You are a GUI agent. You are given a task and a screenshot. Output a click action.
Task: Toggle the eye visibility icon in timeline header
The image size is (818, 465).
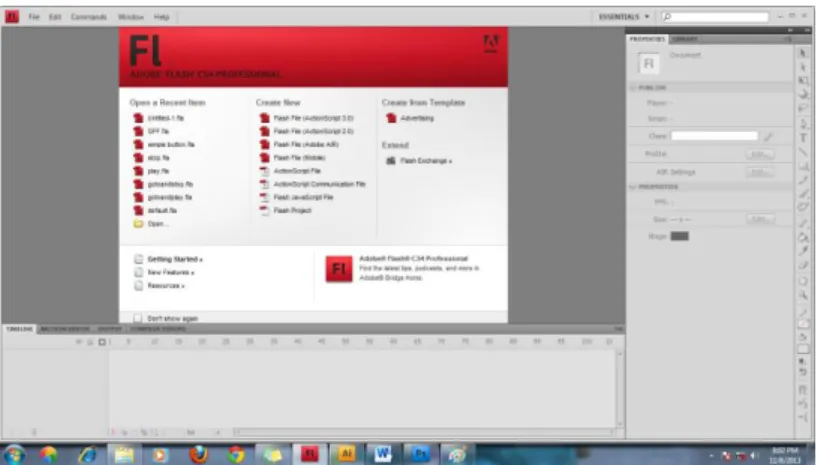[79, 342]
